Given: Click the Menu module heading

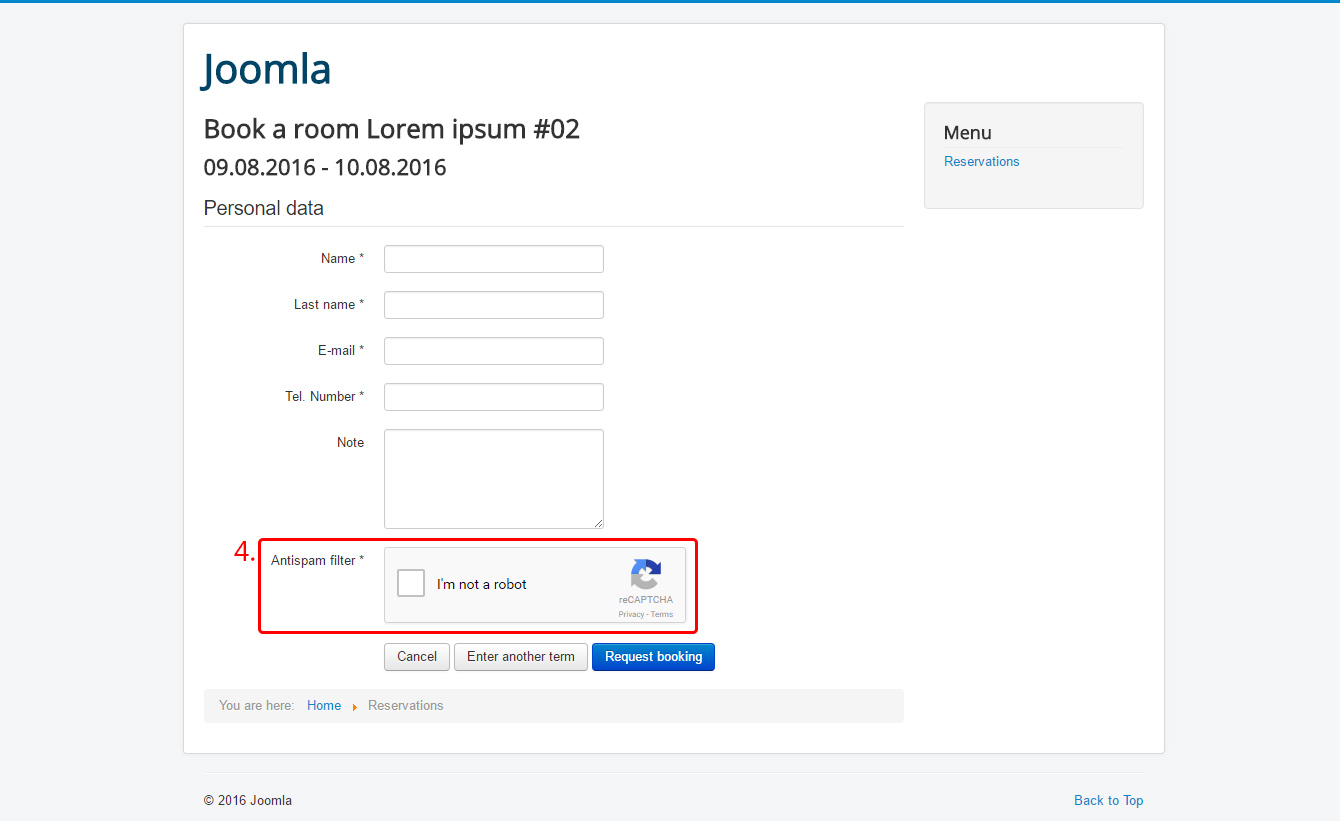Looking at the screenshot, I should point(968,133).
